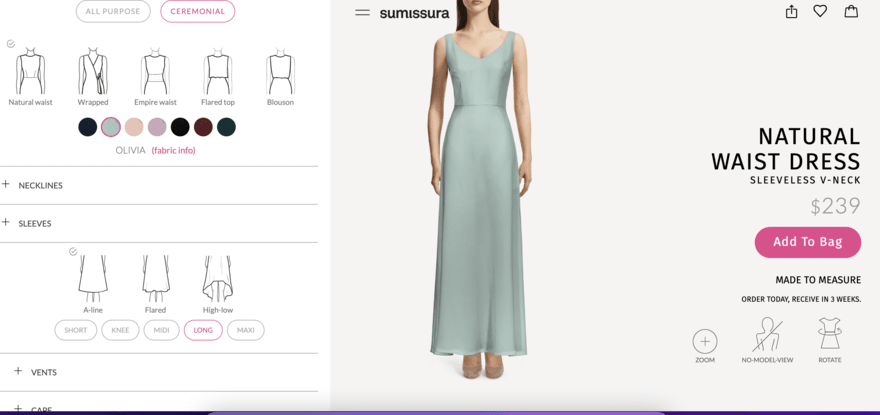Image resolution: width=880 pixels, height=415 pixels.
Task: Open the fabric info link
Action: (173, 151)
